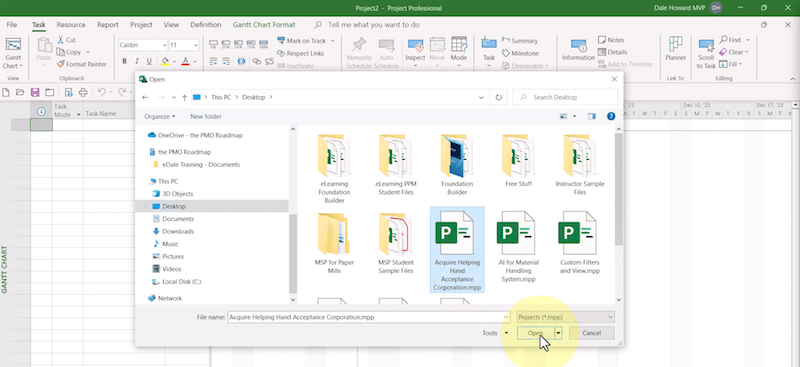This screenshot has height=367, width=800.
Task: Select Custom Filters and View.mpp file
Action: point(580,243)
